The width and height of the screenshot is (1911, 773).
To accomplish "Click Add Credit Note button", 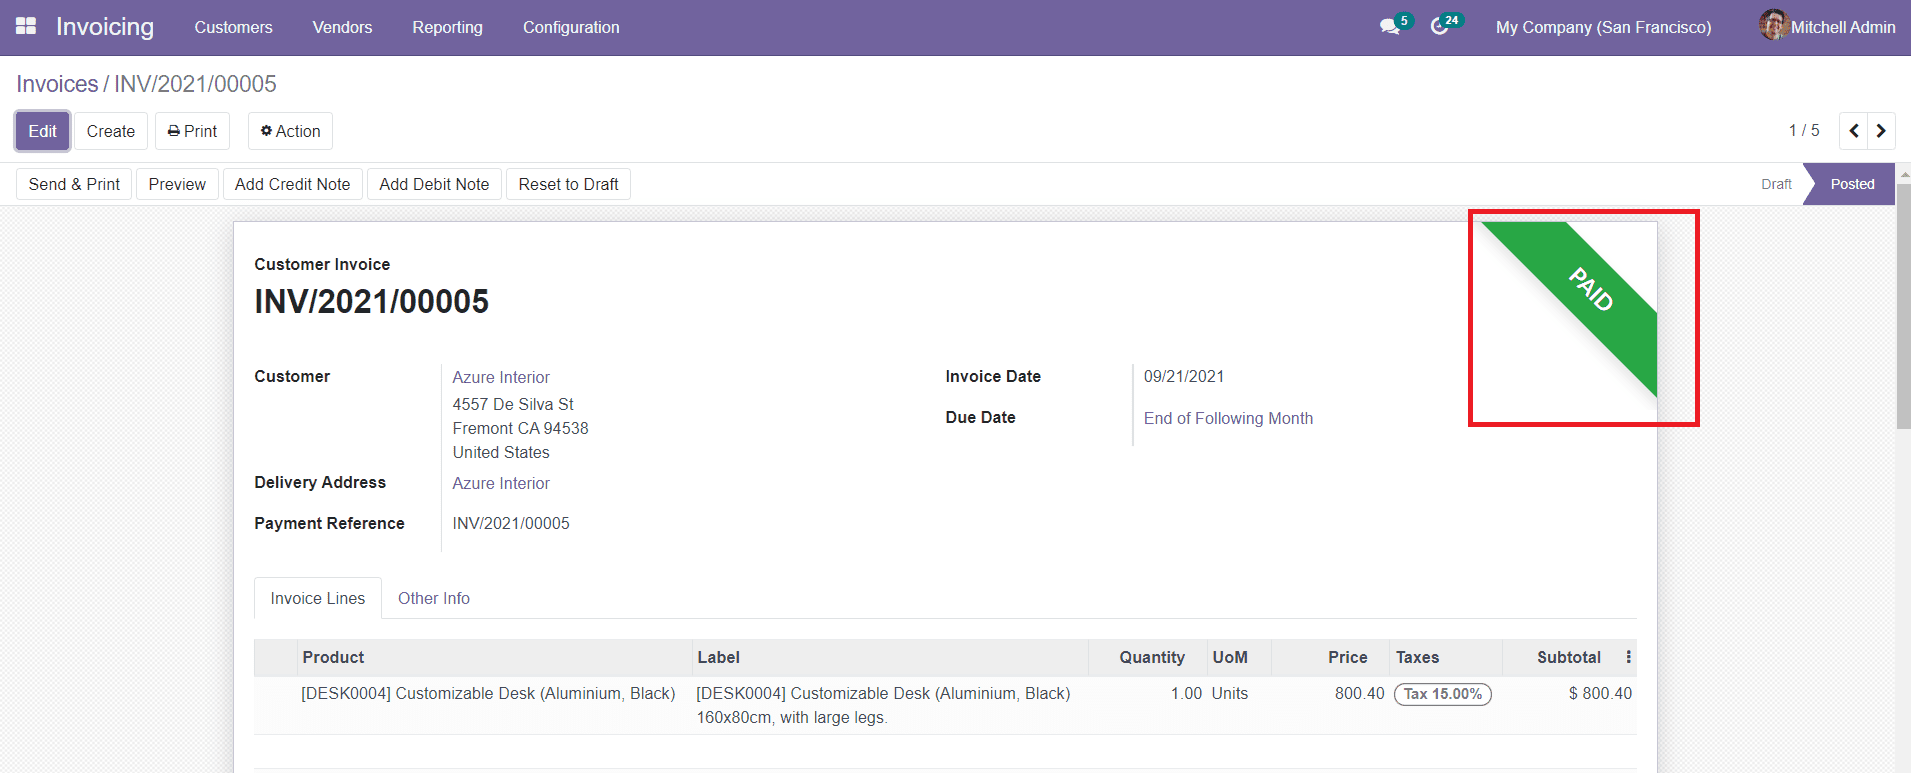I will click(292, 184).
